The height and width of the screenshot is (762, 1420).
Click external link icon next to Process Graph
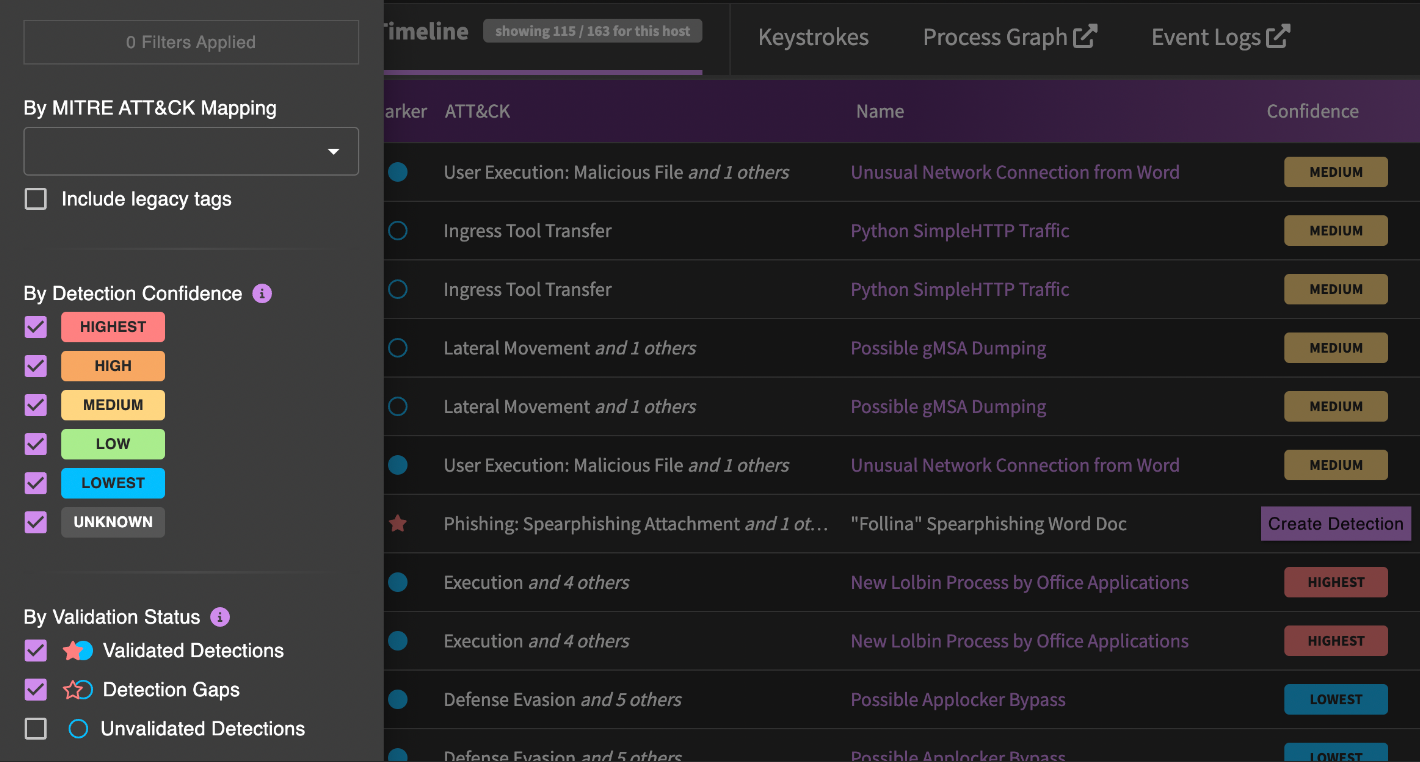(1085, 37)
